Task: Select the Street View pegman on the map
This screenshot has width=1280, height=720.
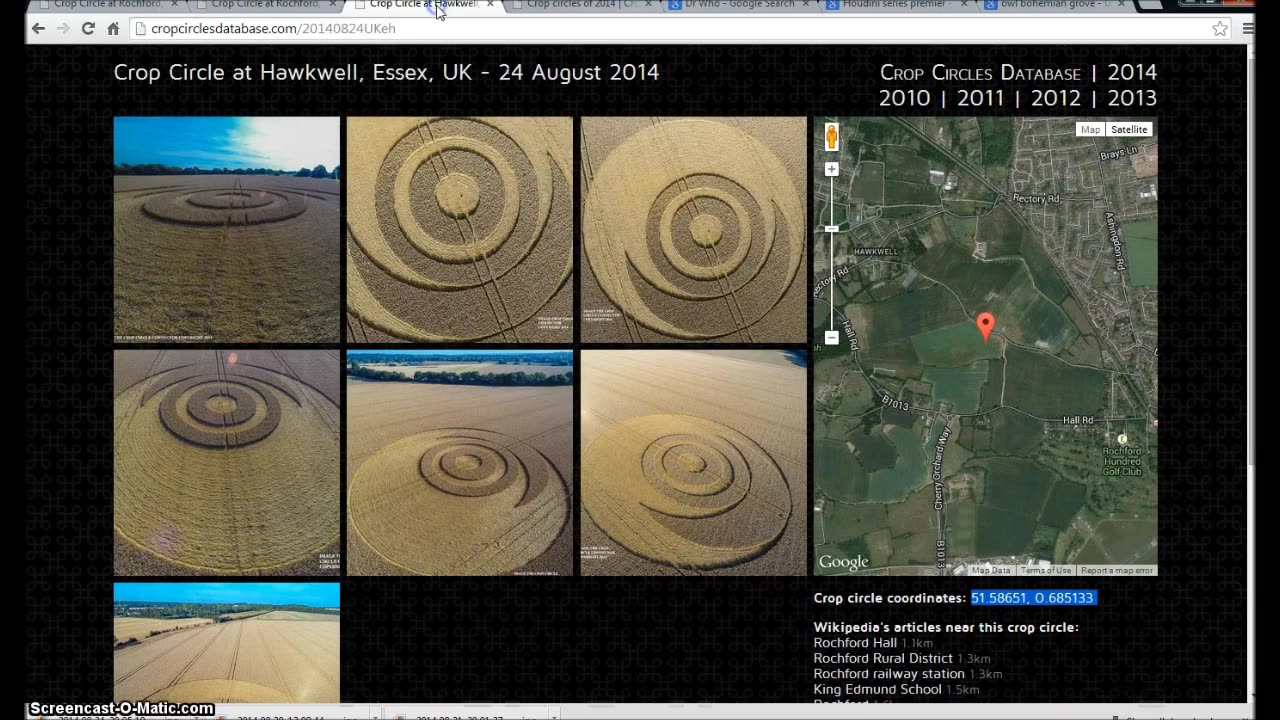Action: pyautogui.click(x=831, y=138)
